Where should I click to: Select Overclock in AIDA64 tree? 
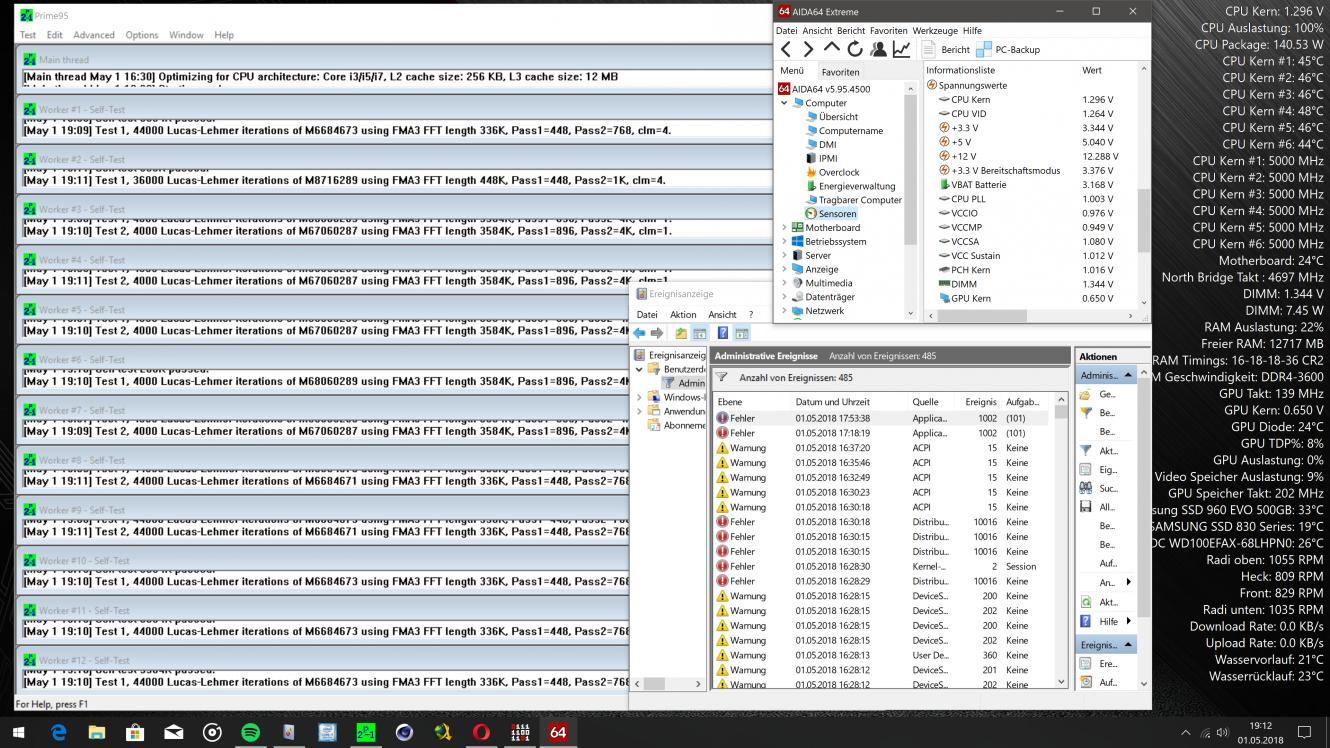click(x=831, y=172)
